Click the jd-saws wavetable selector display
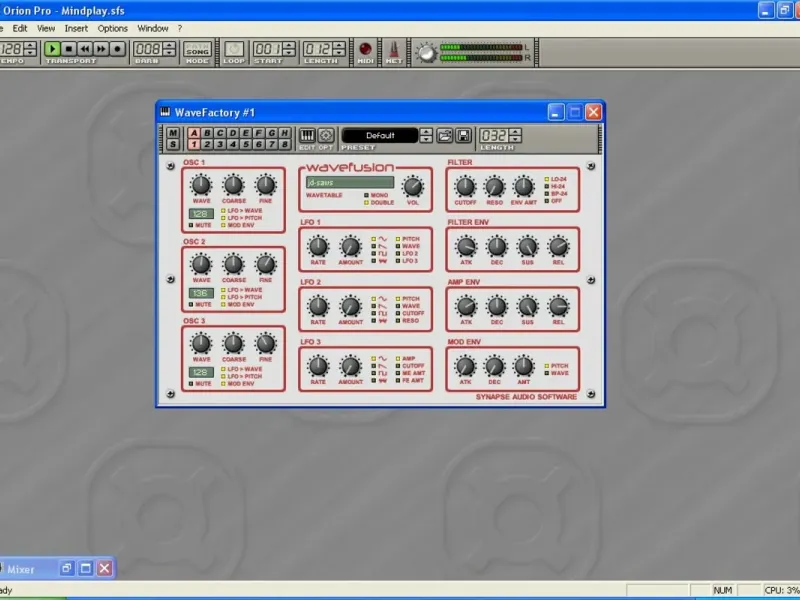 (350, 183)
